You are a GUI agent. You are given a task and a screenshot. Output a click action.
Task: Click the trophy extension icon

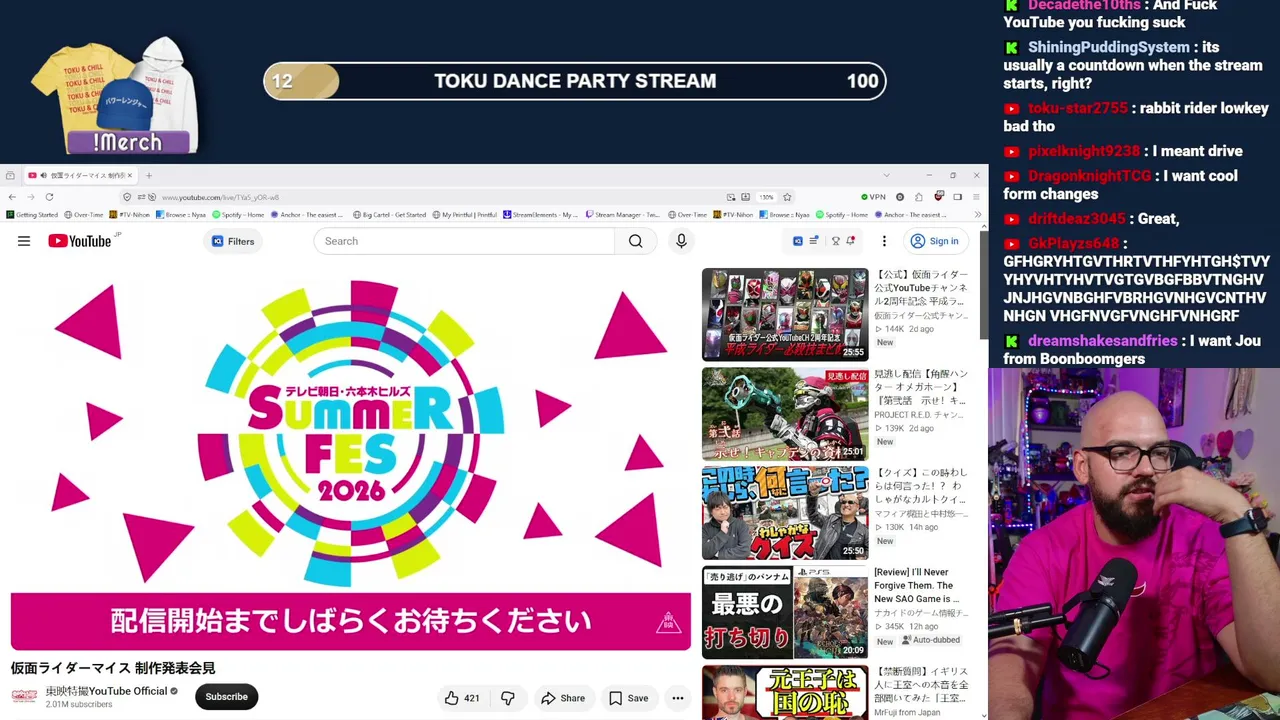pyautogui.click(x=835, y=241)
